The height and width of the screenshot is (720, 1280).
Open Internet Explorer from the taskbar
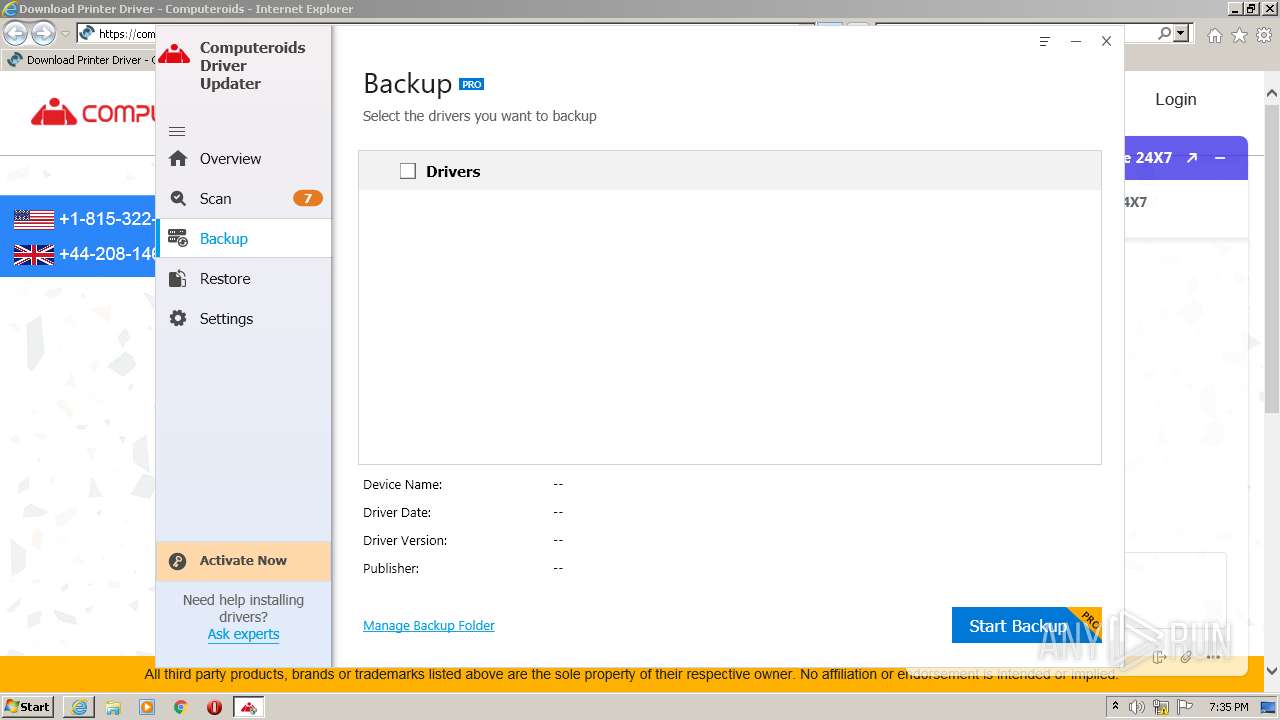(79, 707)
